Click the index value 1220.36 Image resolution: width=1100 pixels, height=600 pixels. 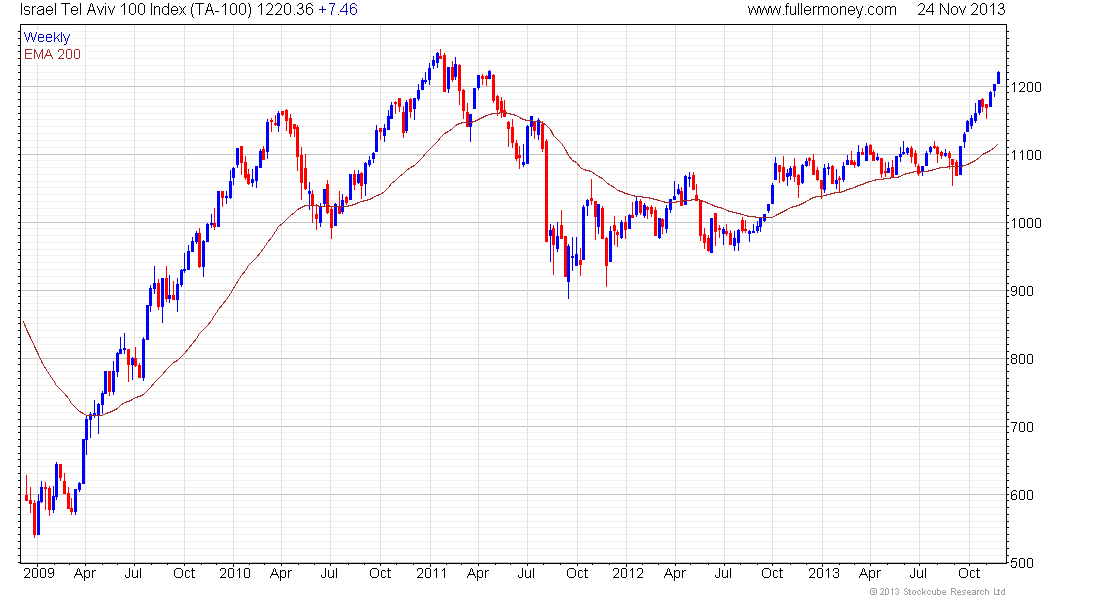click(286, 10)
